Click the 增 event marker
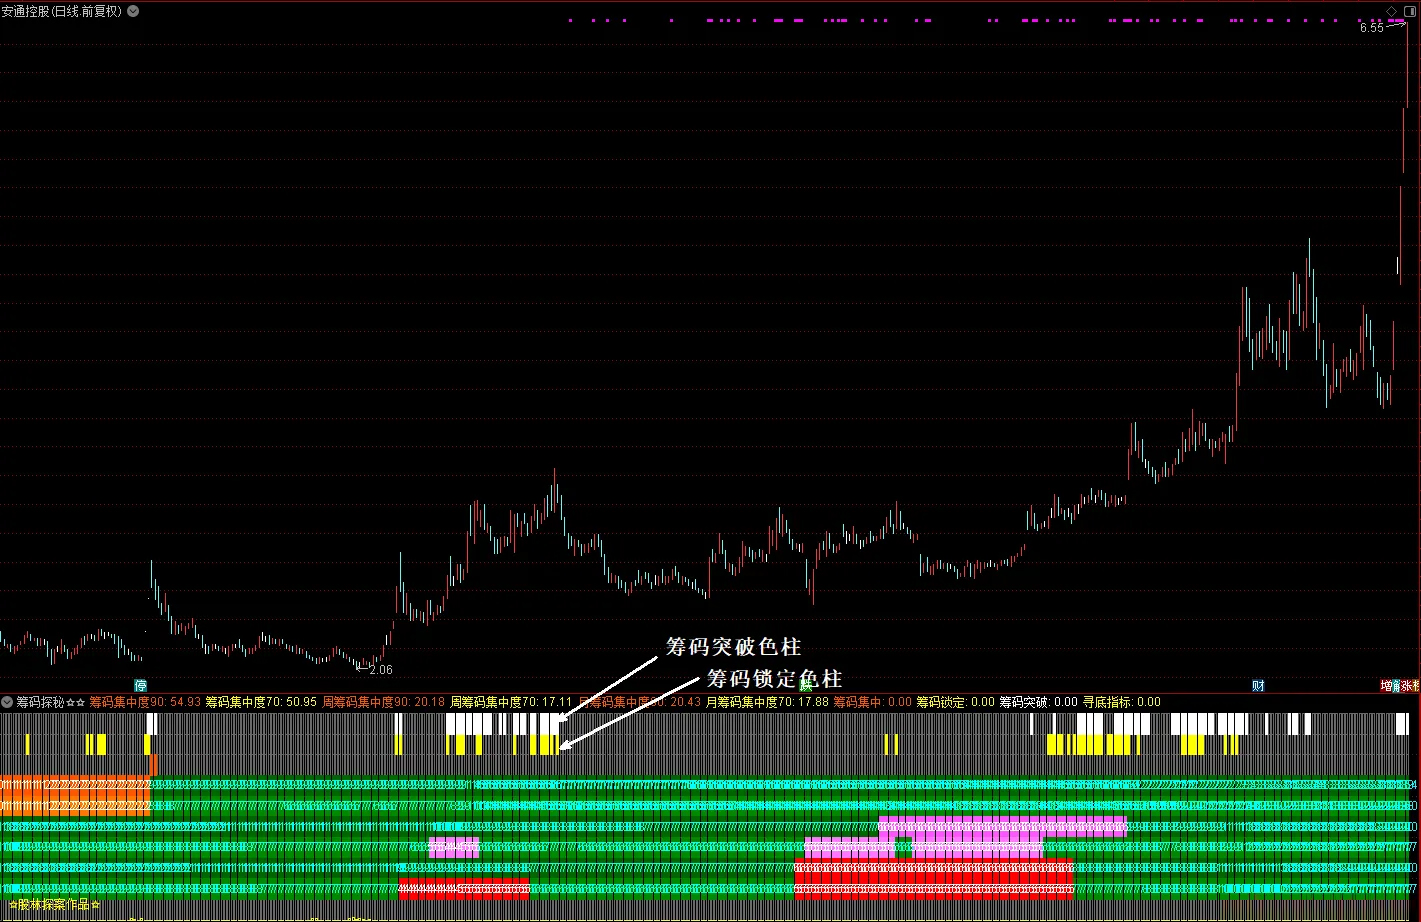The width and height of the screenshot is (1421, 922). 1387,686
